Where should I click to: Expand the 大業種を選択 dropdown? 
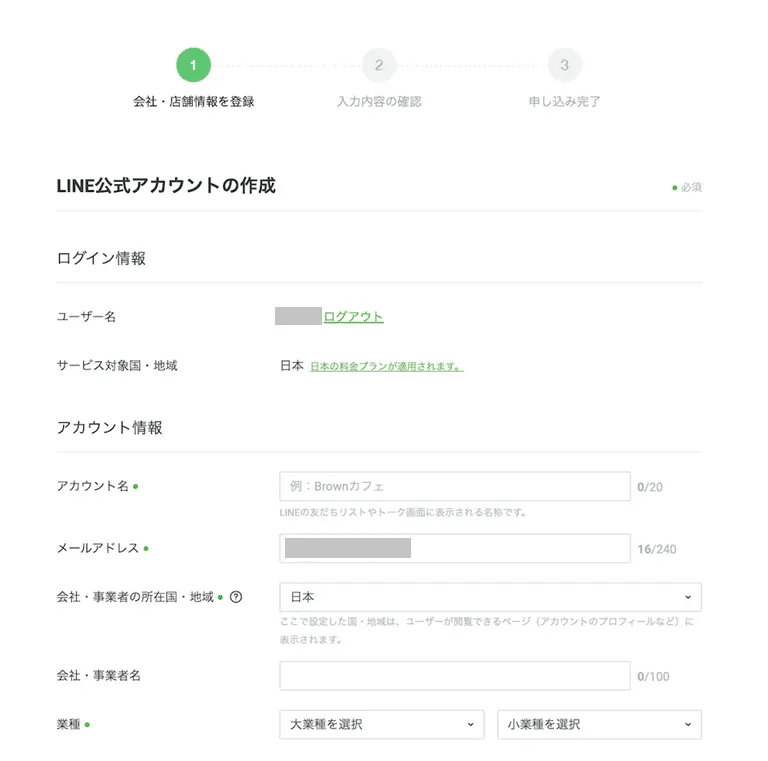(381, 724)
